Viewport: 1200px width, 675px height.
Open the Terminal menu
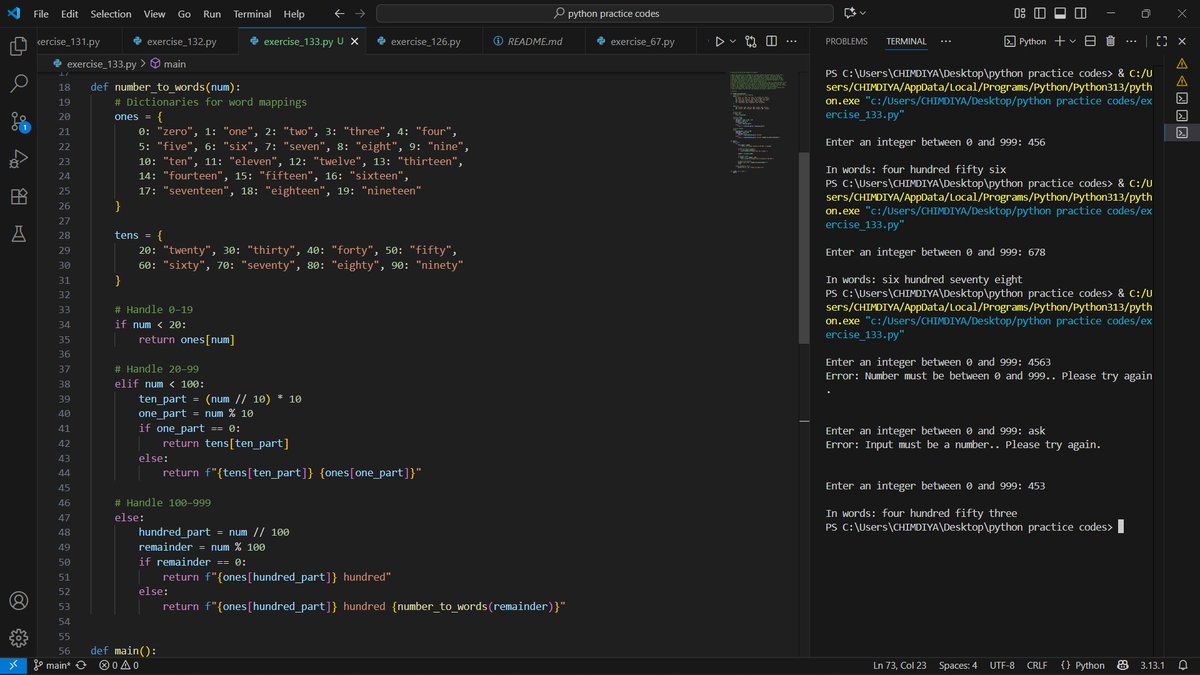pos(253,14)
